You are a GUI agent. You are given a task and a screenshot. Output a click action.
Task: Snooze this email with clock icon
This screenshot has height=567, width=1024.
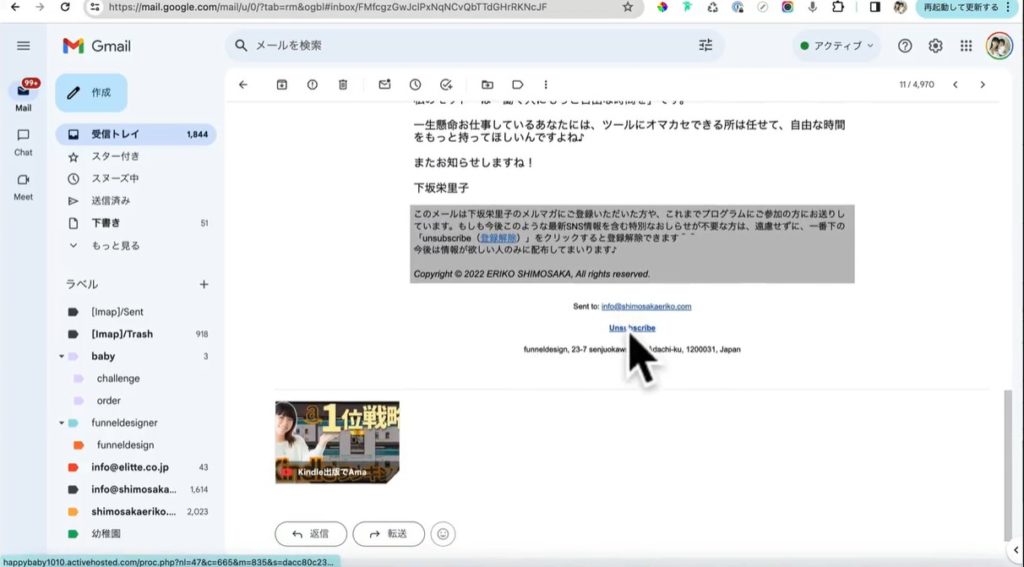click(415, 85)
